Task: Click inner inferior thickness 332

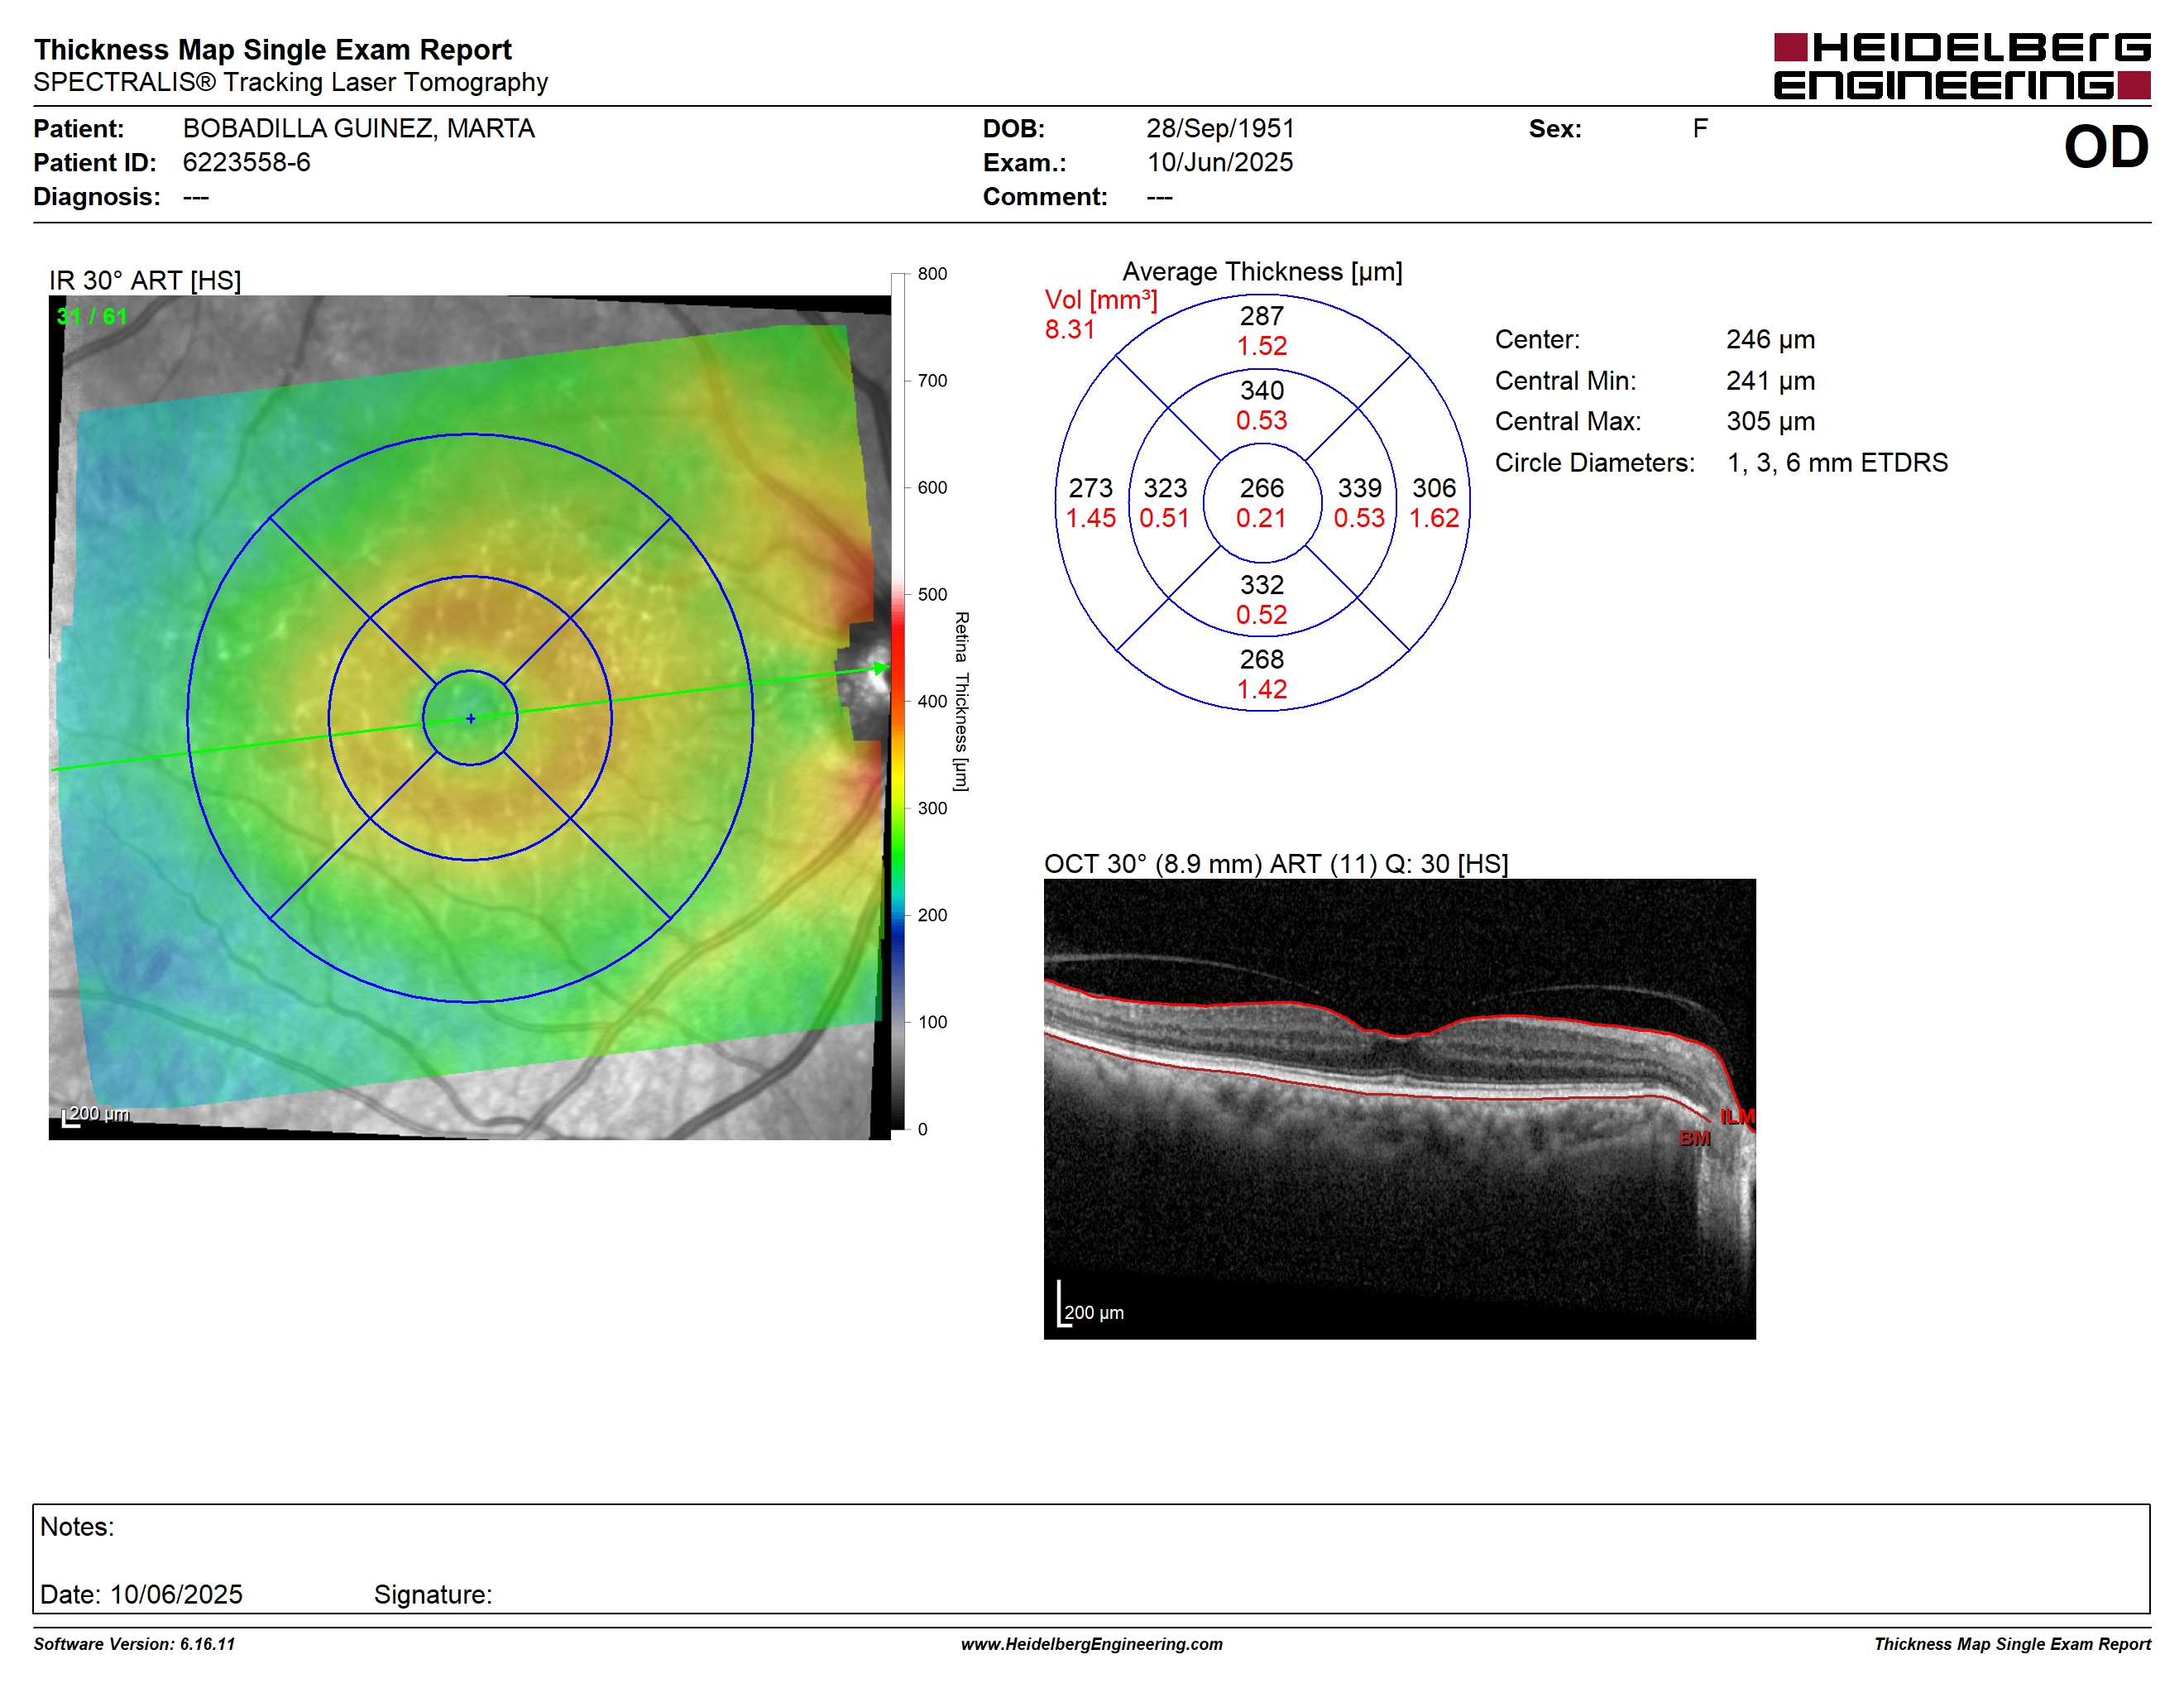Action: pyautogui.click(x=1261, y=584)
